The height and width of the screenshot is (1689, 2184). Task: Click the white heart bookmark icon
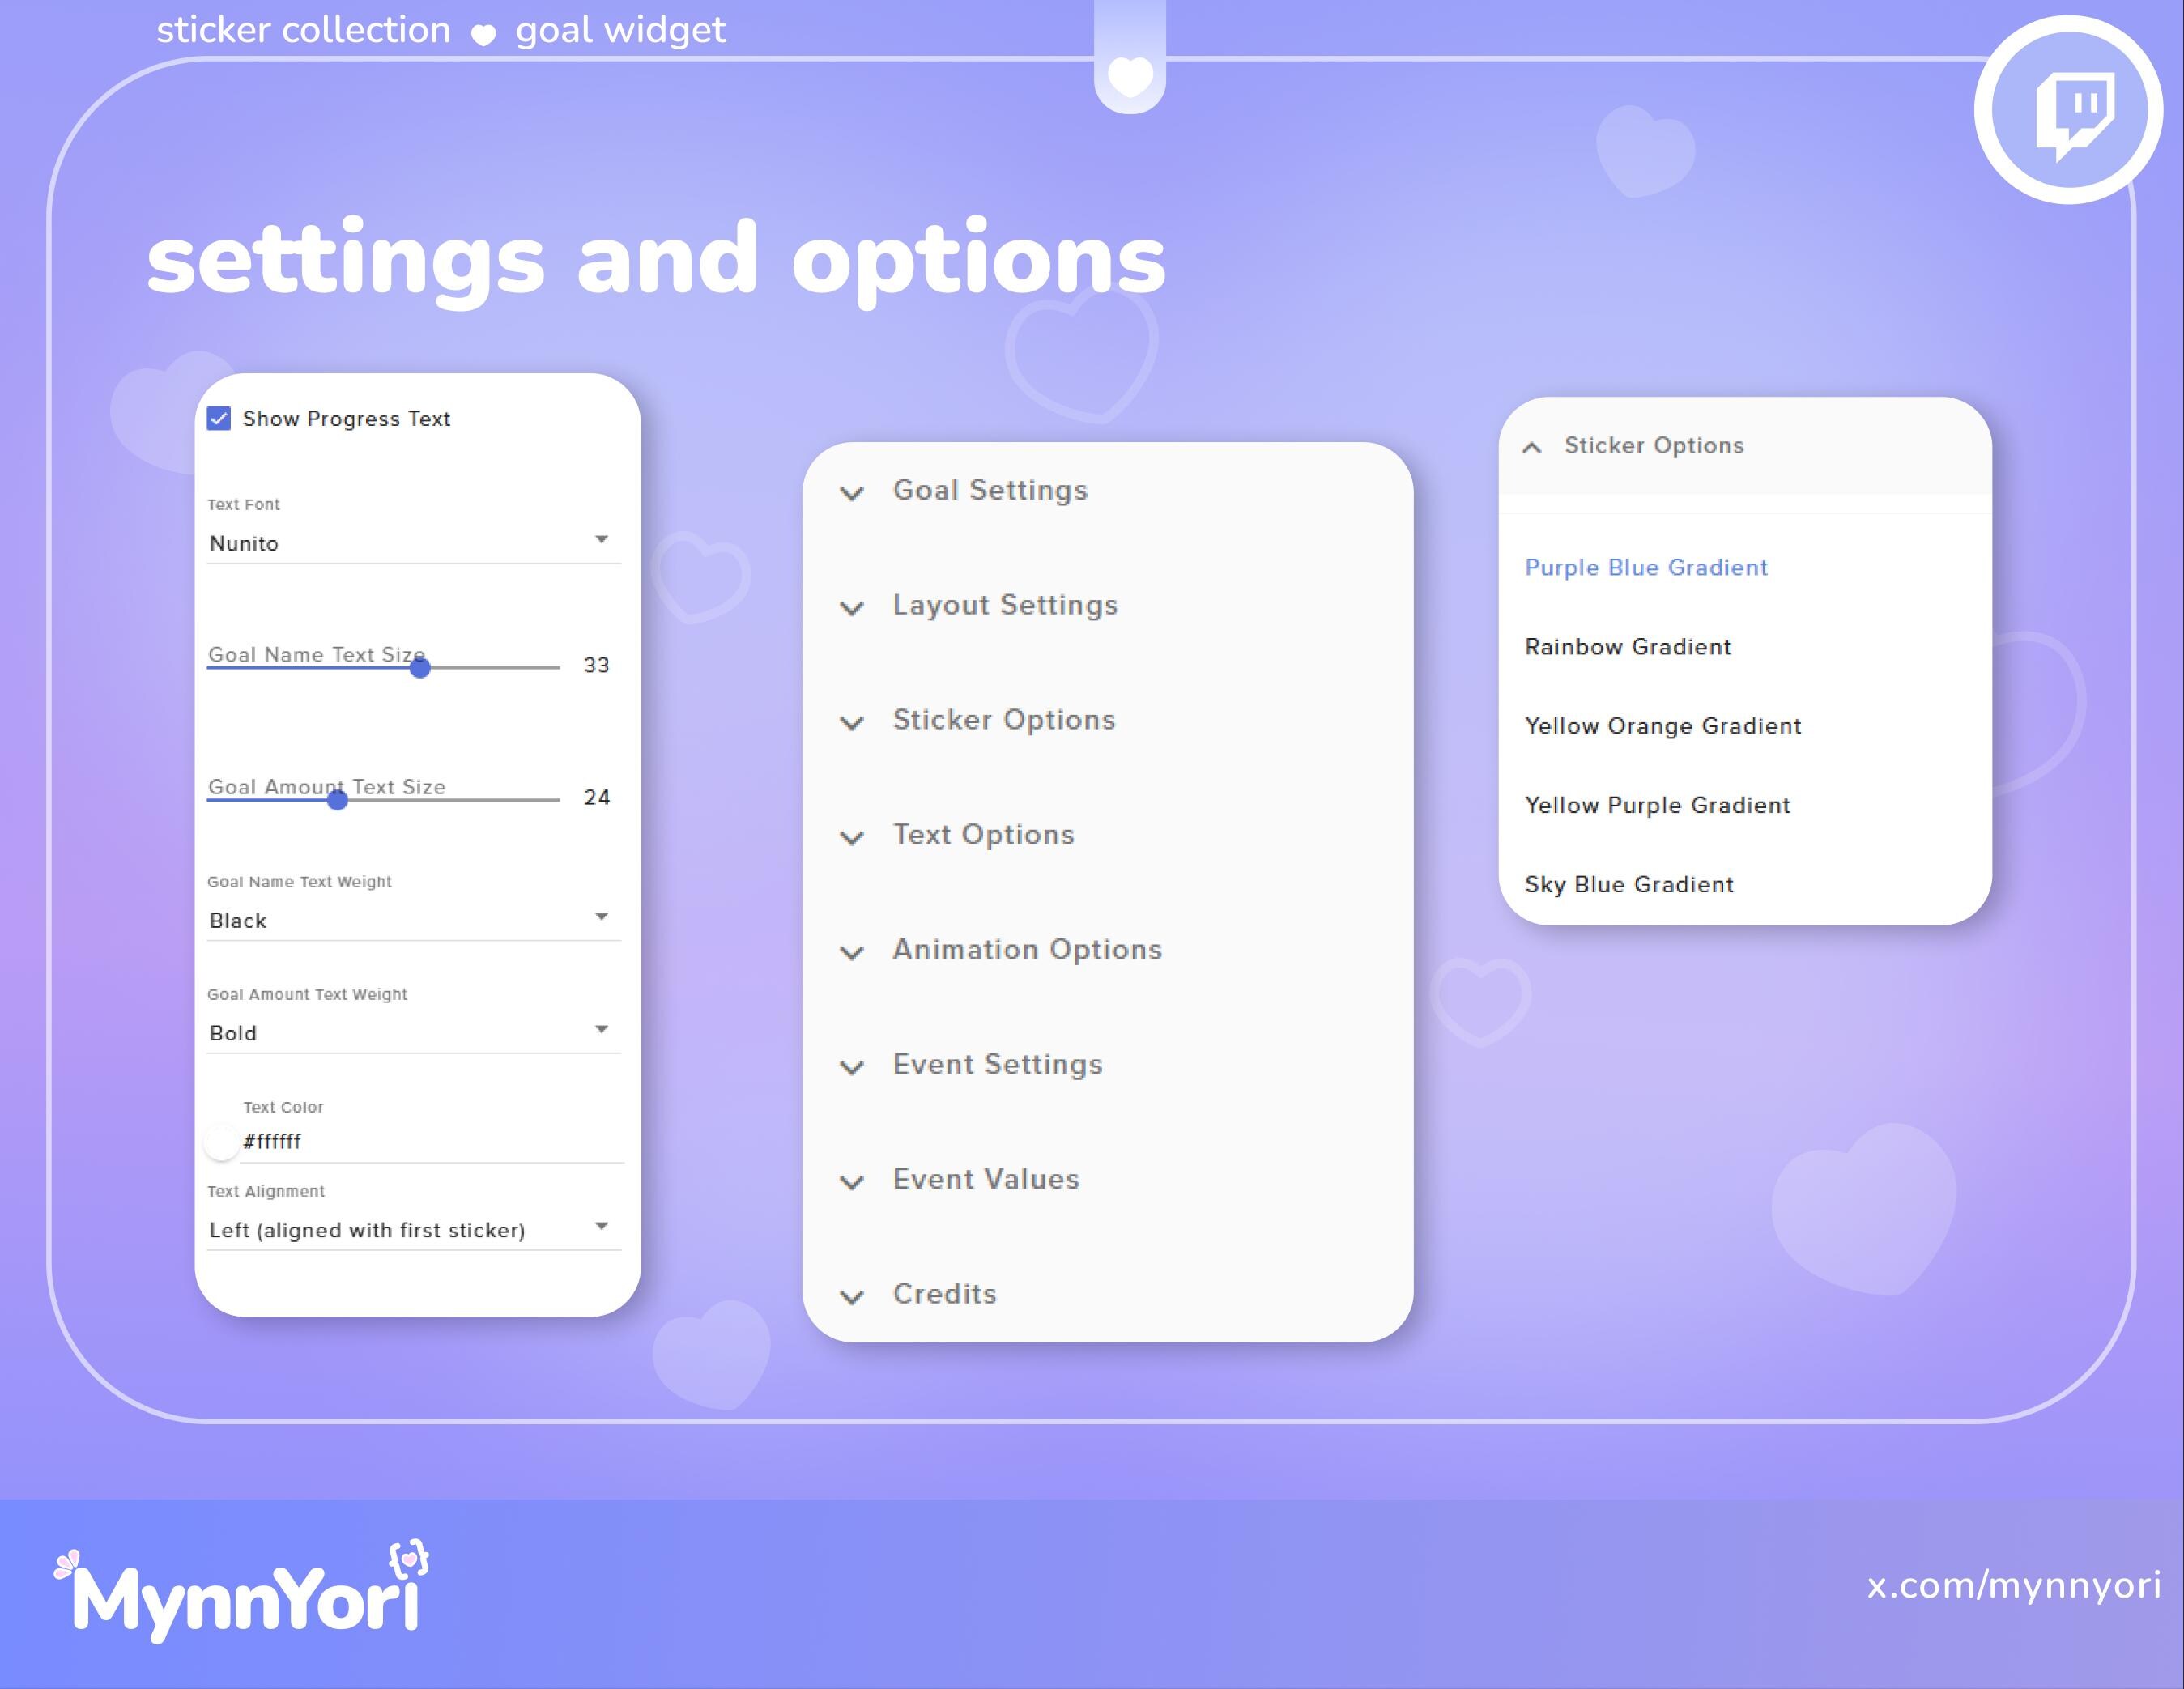[x=1130, y=76]
